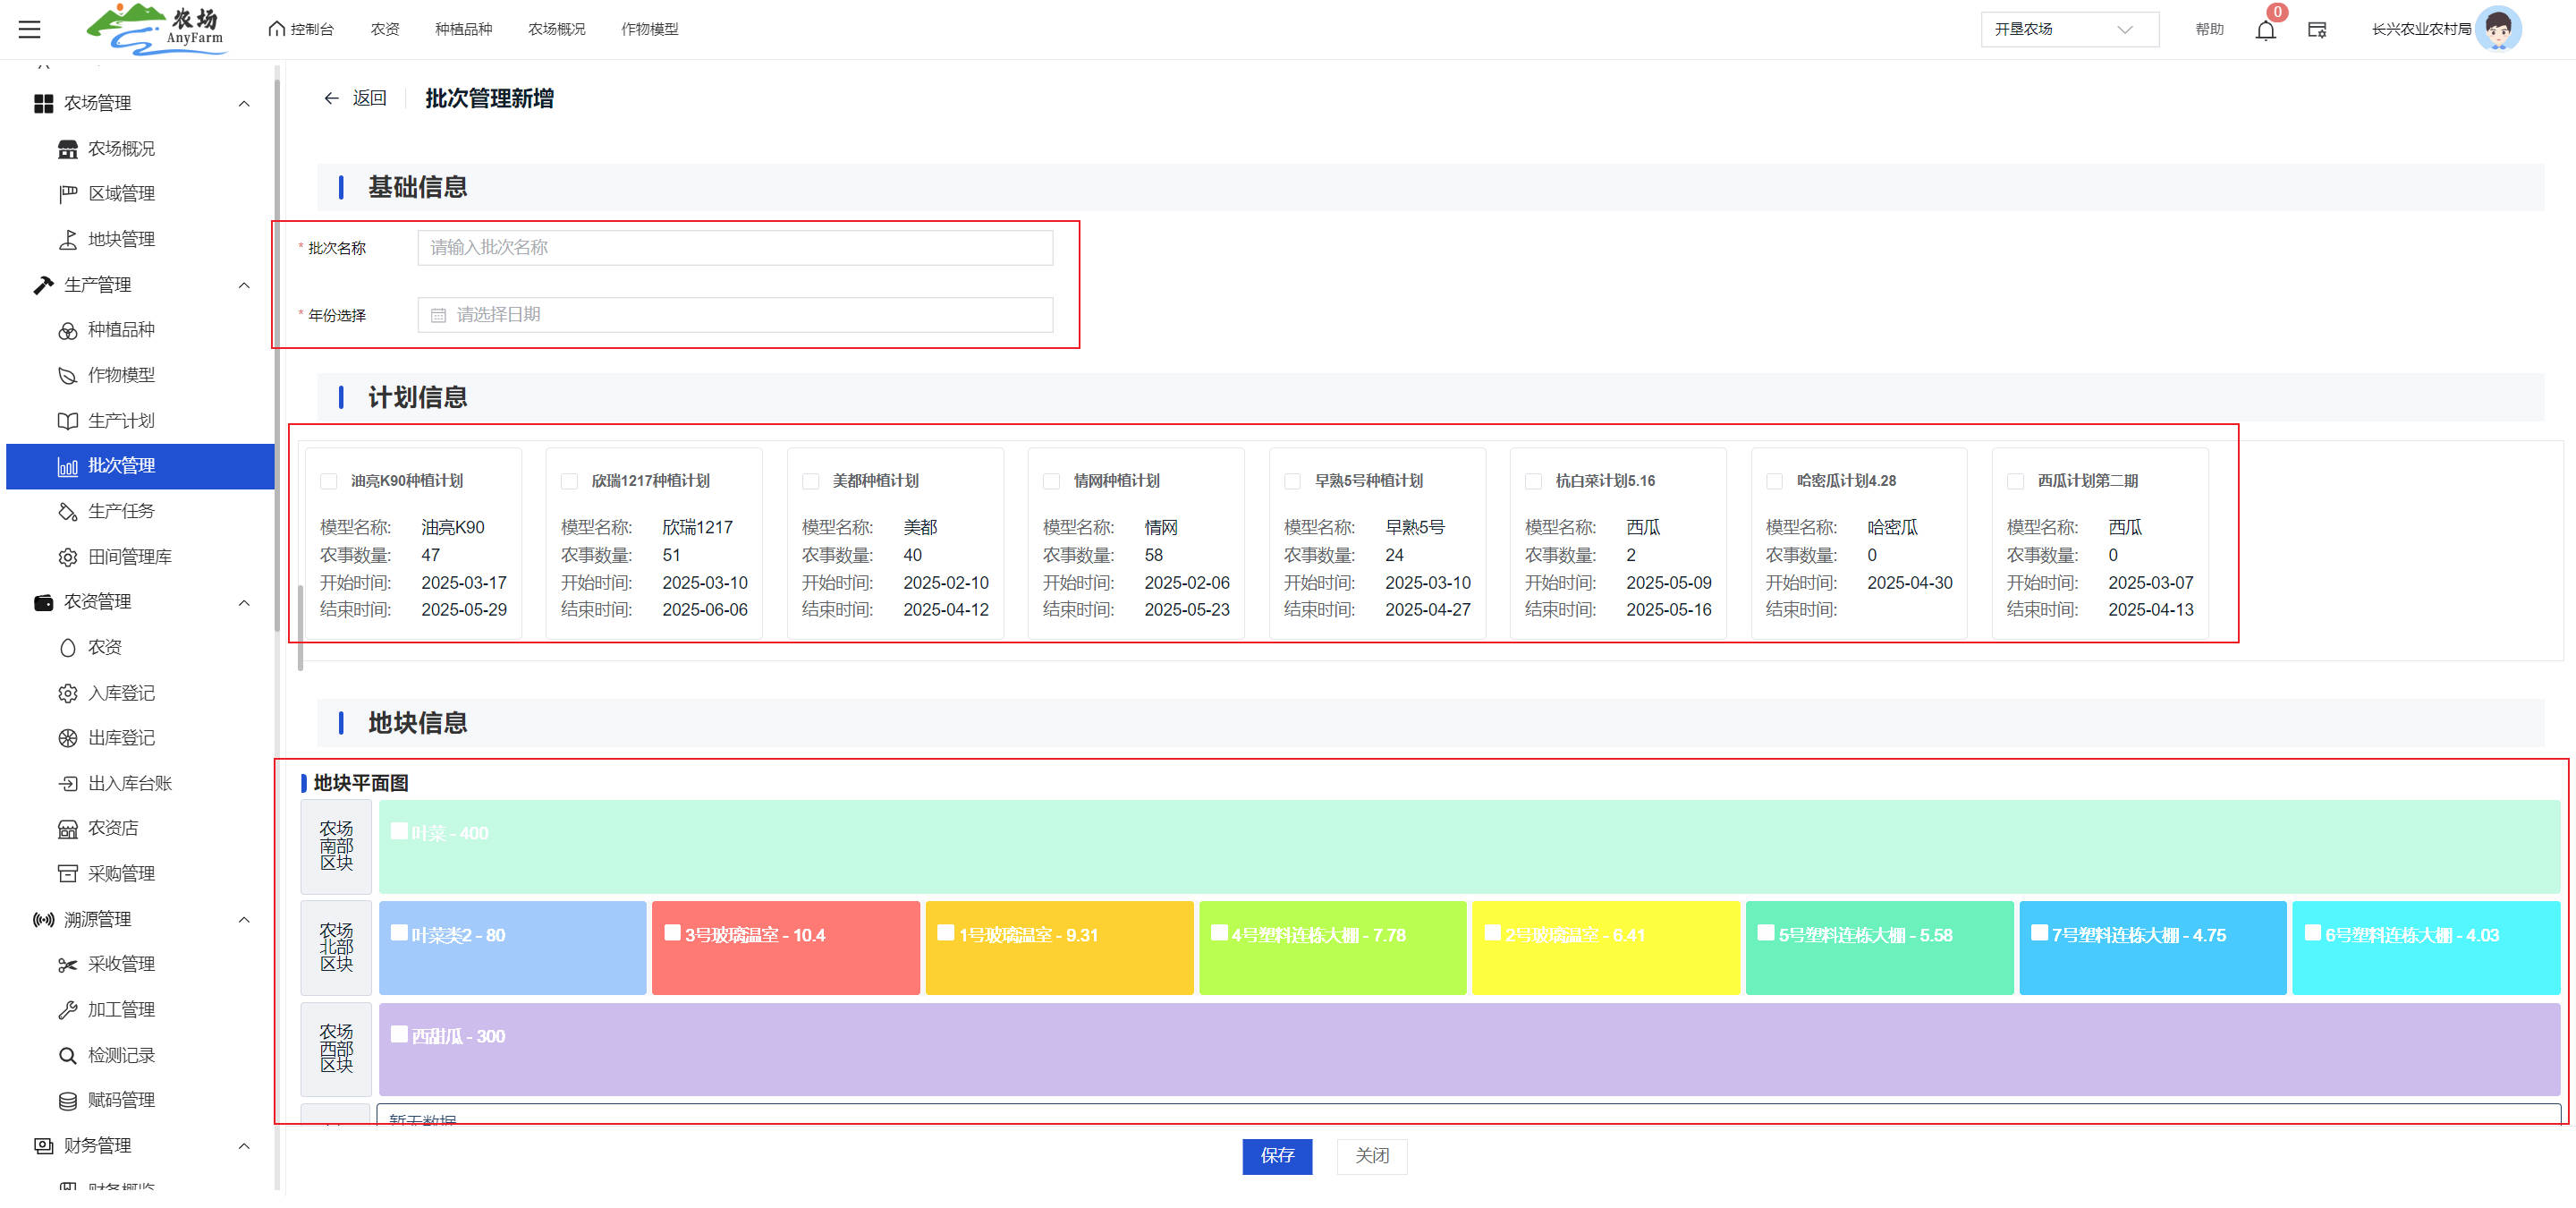
Task: Check the 油亮K90种植计划 checkbox
Action: (329, 481)
